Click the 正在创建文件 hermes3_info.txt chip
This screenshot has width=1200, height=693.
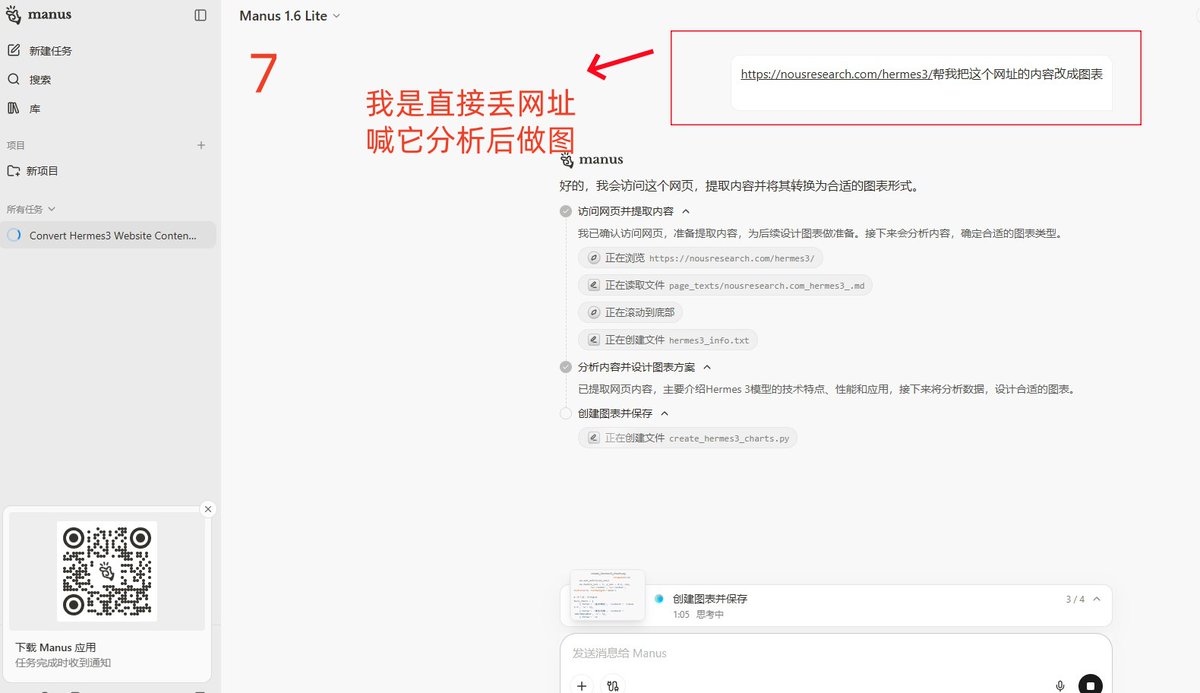pos(668,340)
